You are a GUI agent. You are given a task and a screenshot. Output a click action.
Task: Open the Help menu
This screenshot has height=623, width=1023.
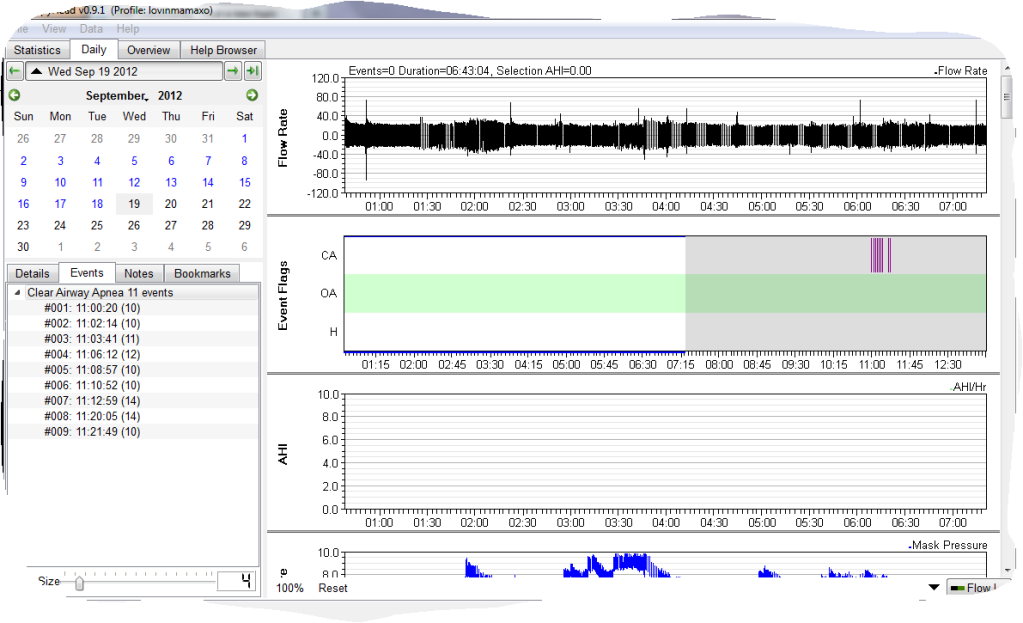pos(128,29)
